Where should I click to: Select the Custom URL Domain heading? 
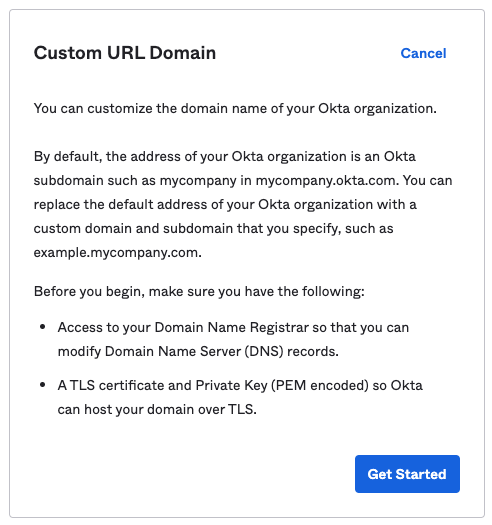click(x=125, y=53)
